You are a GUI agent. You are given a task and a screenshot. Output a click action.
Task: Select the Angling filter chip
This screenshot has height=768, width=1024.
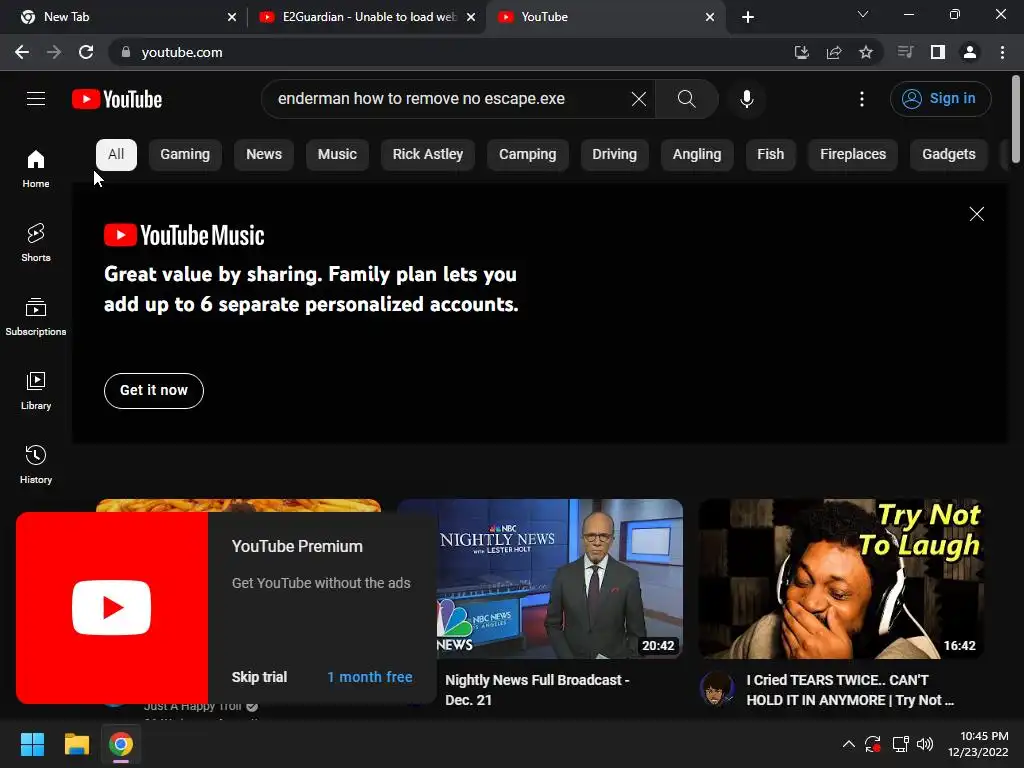(697, 154)
